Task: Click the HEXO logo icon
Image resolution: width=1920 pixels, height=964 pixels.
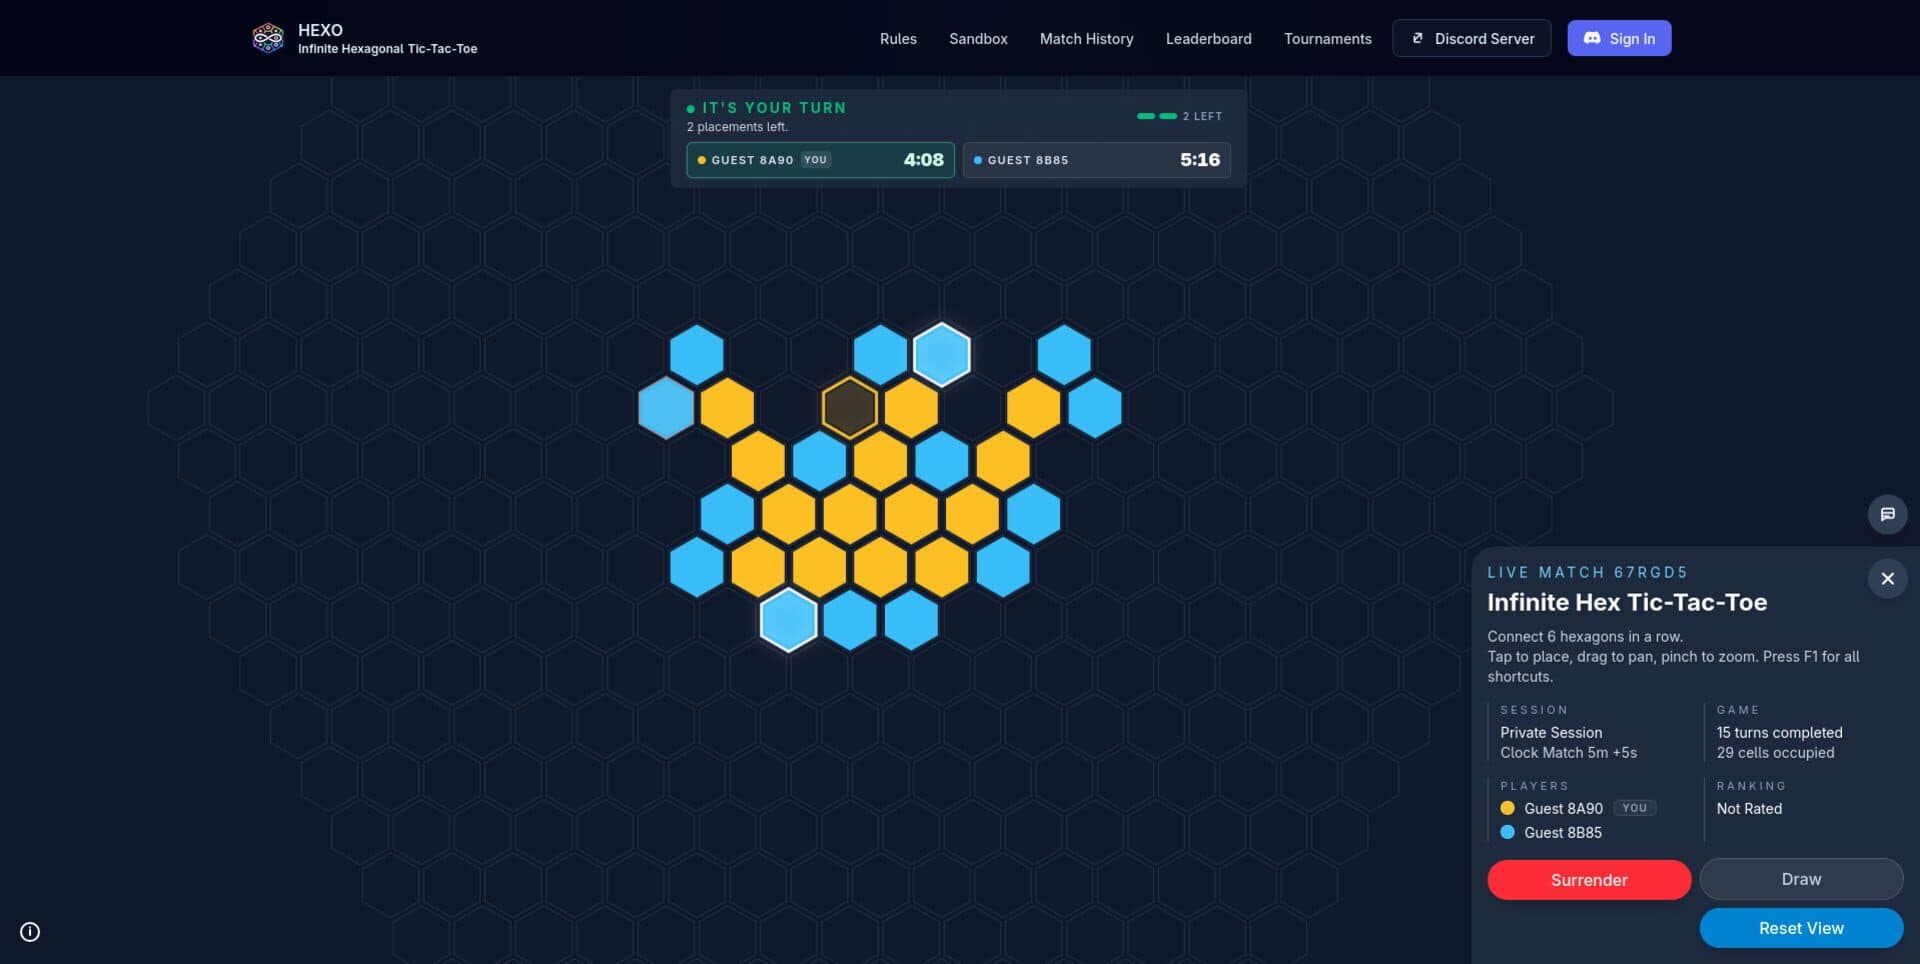Action: pyautogui.click(x=268, y=38)
